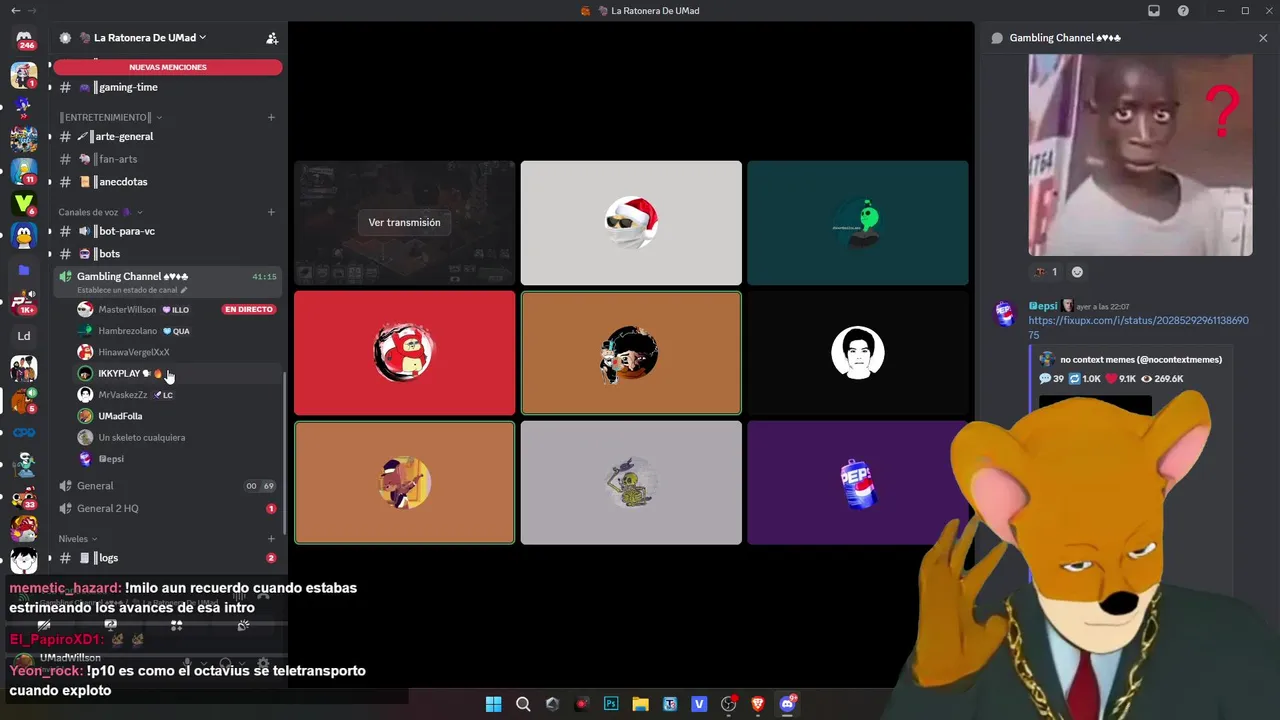Focus the skeleton avatar video tile

pos(631,483)
